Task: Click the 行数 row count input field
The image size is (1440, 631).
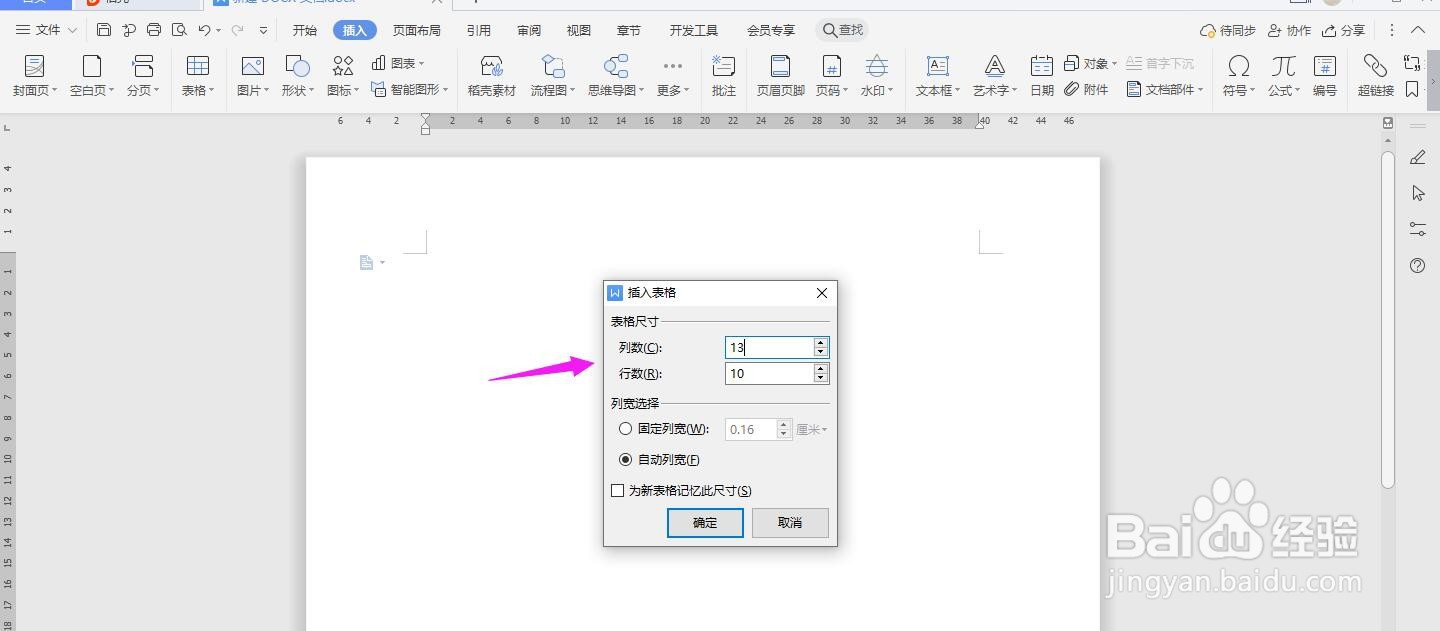Action: coord(769,373)
